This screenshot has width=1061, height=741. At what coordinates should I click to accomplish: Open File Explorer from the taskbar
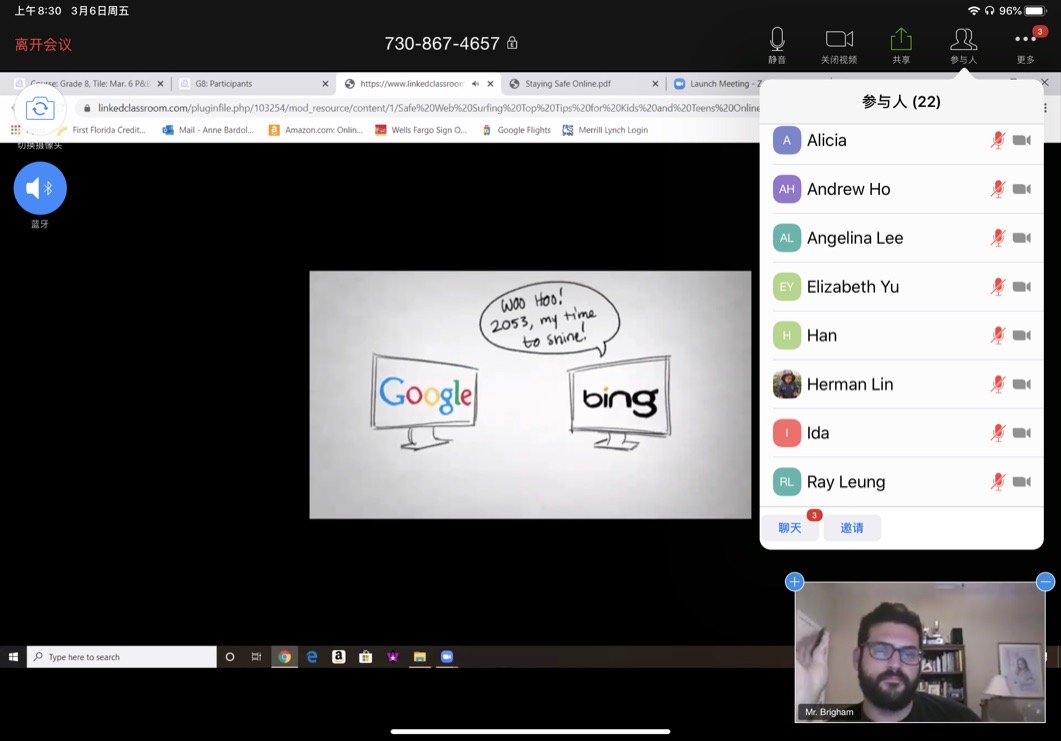click(420, 656)
